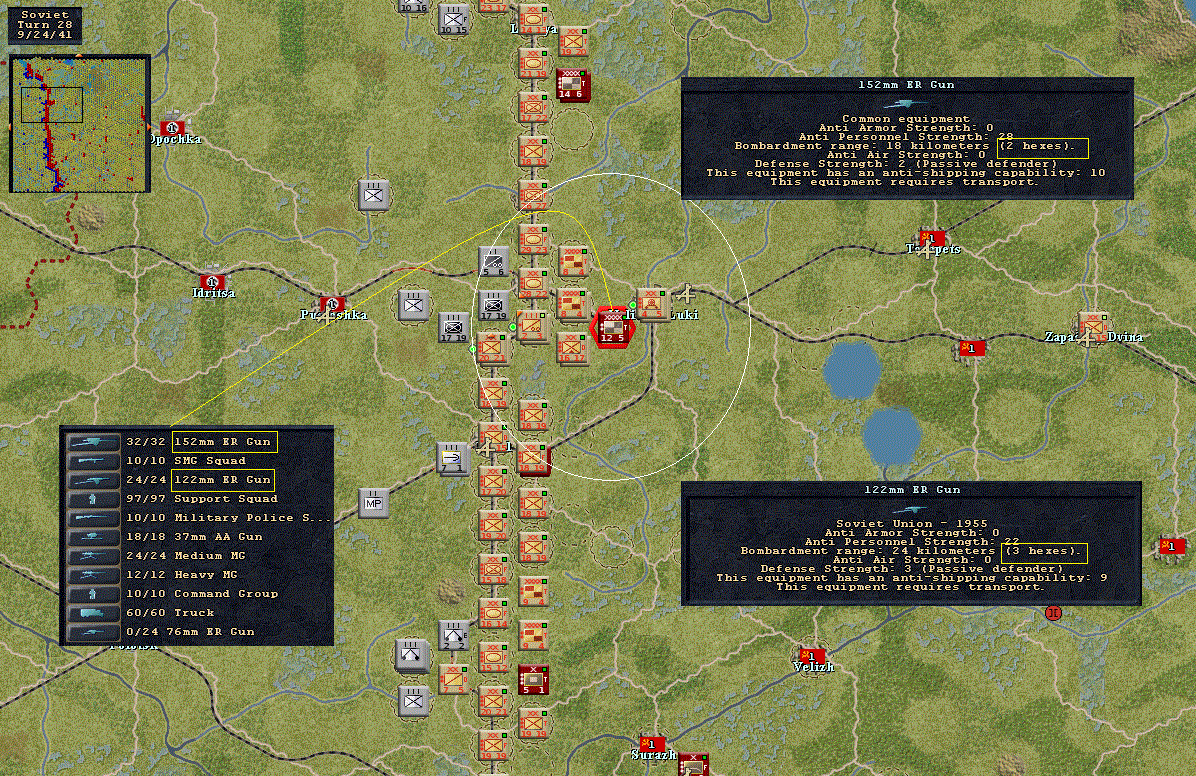This screenshot has height=776, width=1196.
Task: Select the infantry division showing 17 20
Action: (x=493, y=481)
